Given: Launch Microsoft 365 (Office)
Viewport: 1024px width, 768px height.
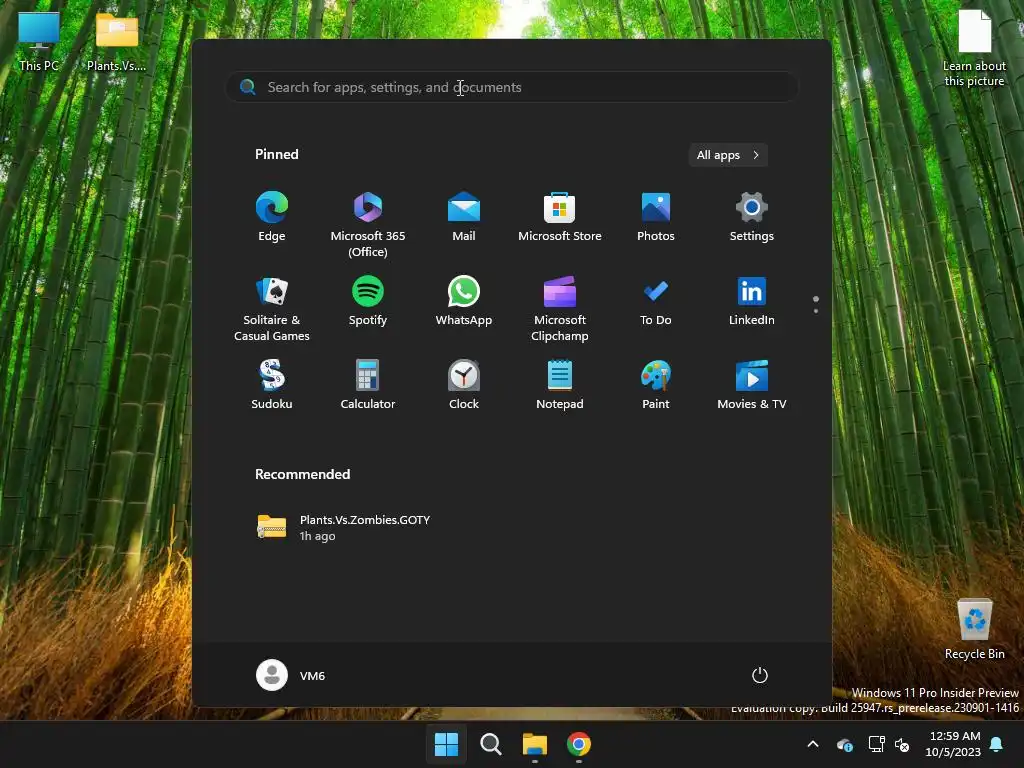Looking at the screenshot, I should click(x=368, y=225).
